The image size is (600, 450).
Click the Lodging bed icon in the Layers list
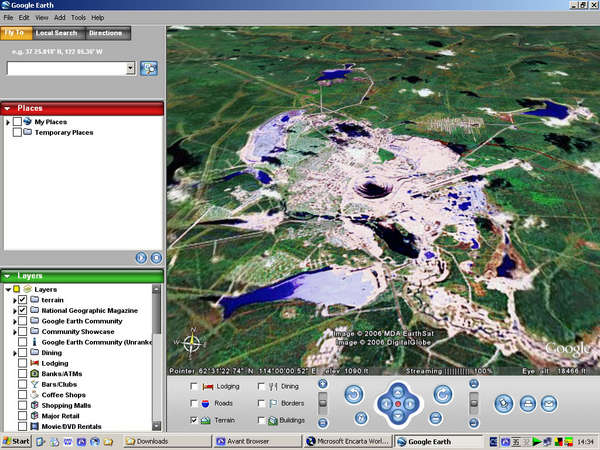click(34, 363)
